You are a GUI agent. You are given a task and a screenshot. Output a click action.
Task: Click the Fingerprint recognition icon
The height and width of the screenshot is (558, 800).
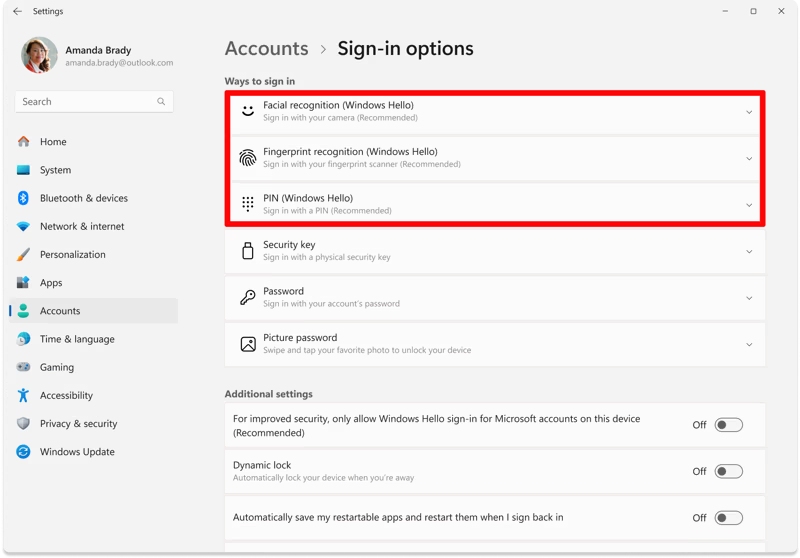248,158
